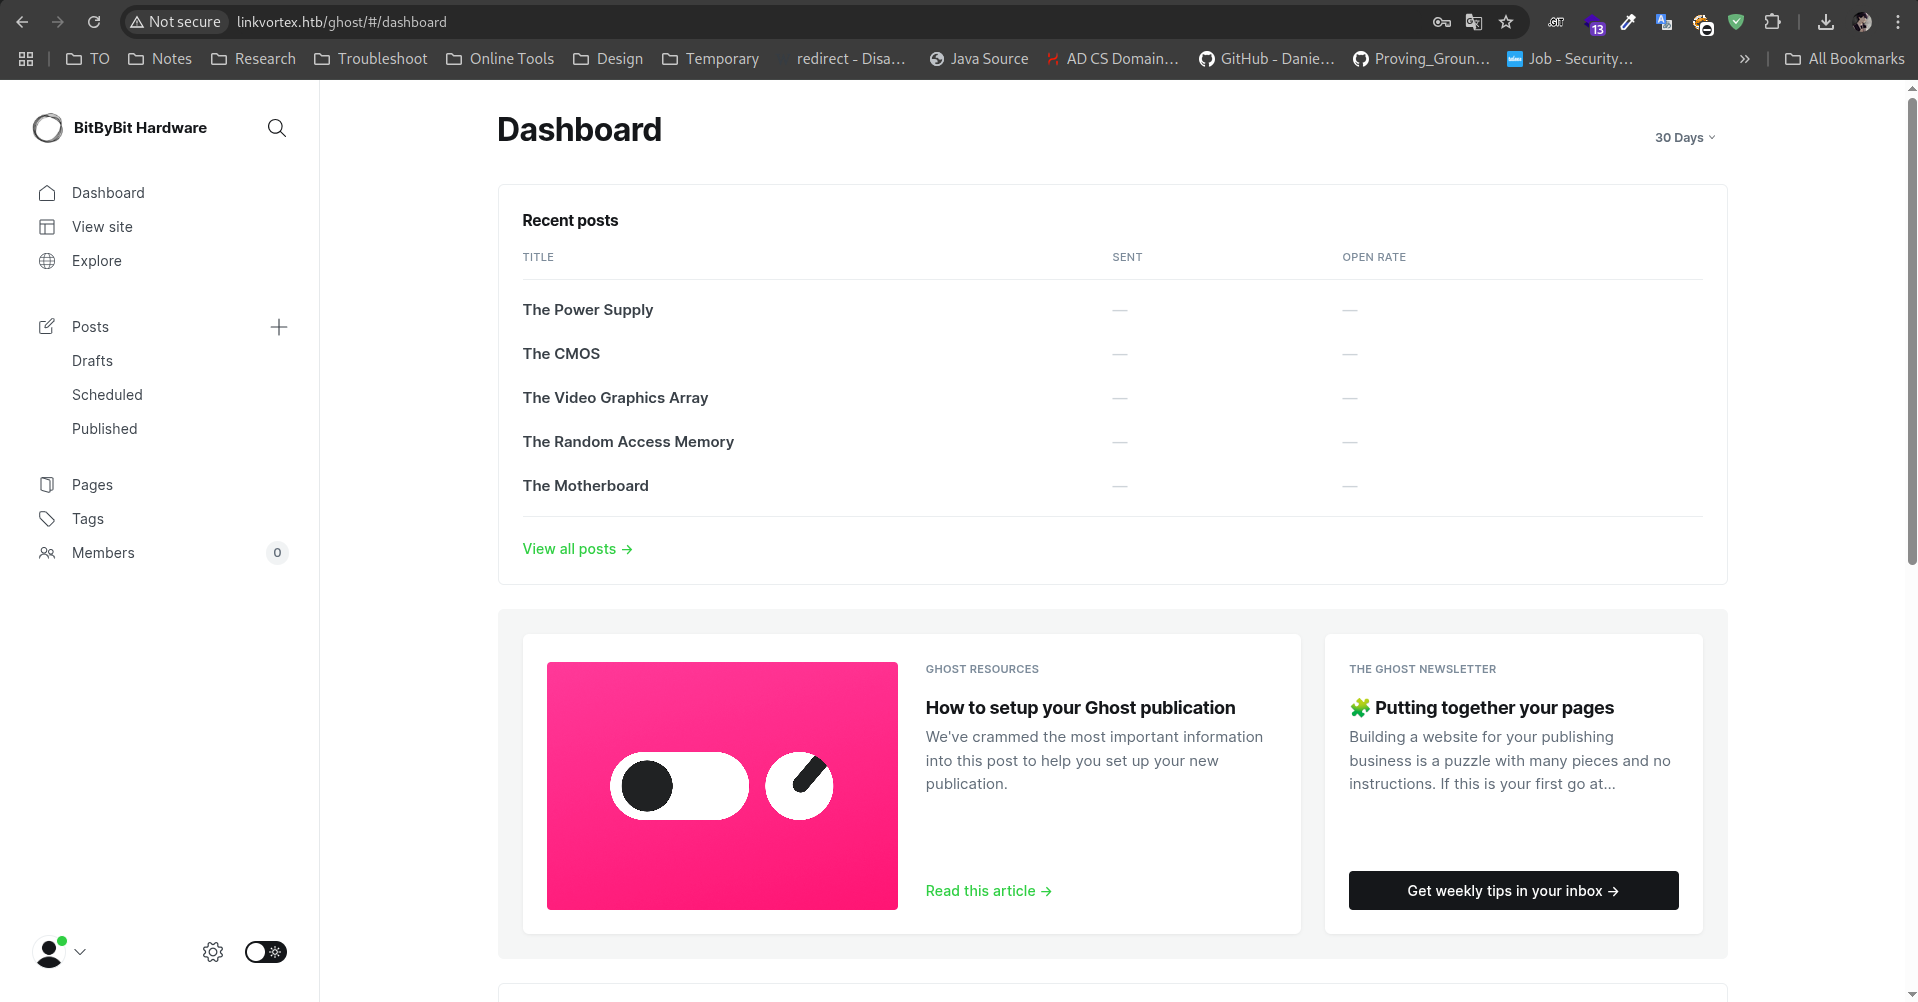Open Drafts in the sidebar
Viewport: 1918px width, 1002px height.
coord(92,361)
